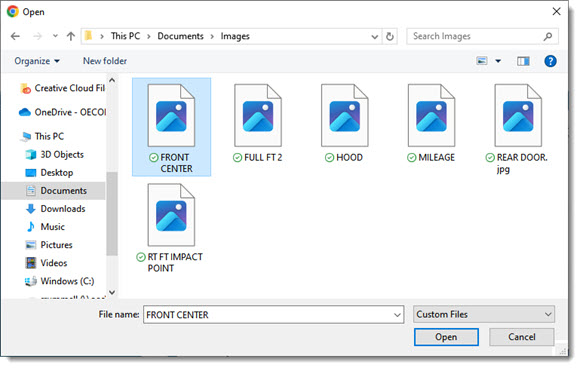Open the Custom Files type dropdown
This screenshot has height=368, width=580.
(483, 314)
